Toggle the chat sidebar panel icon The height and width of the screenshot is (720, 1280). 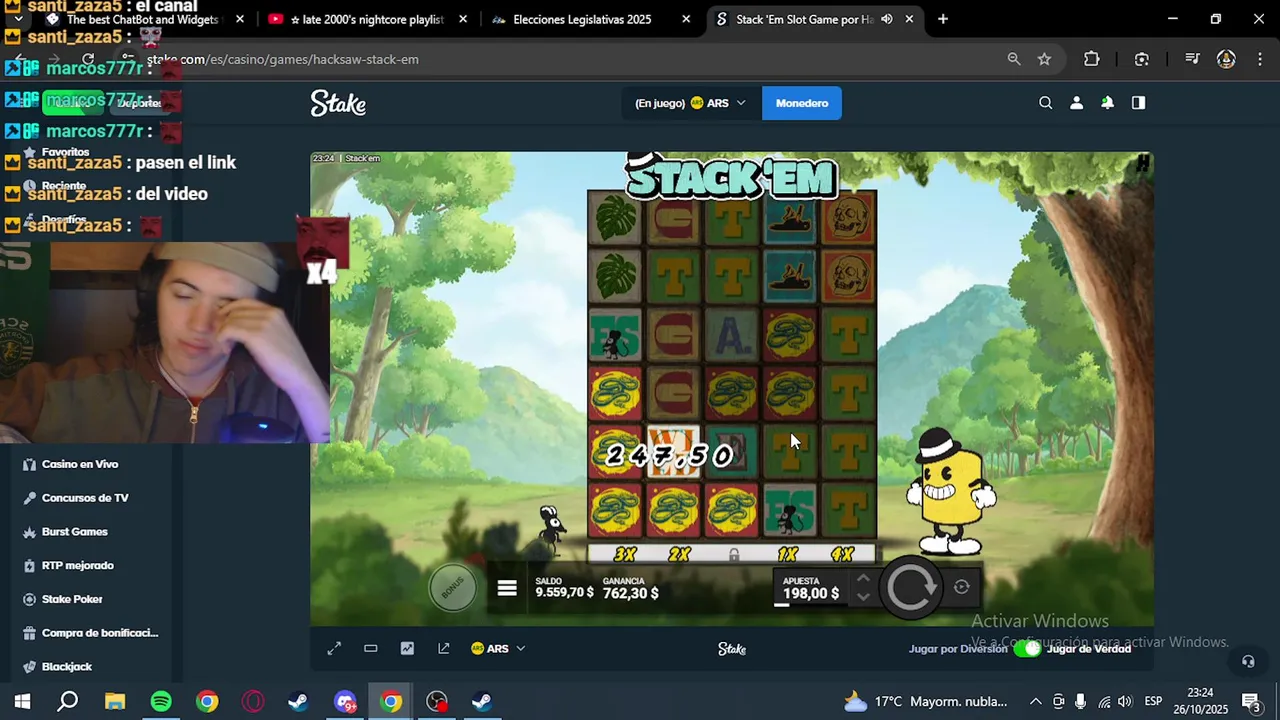(x=1138, y=103)
